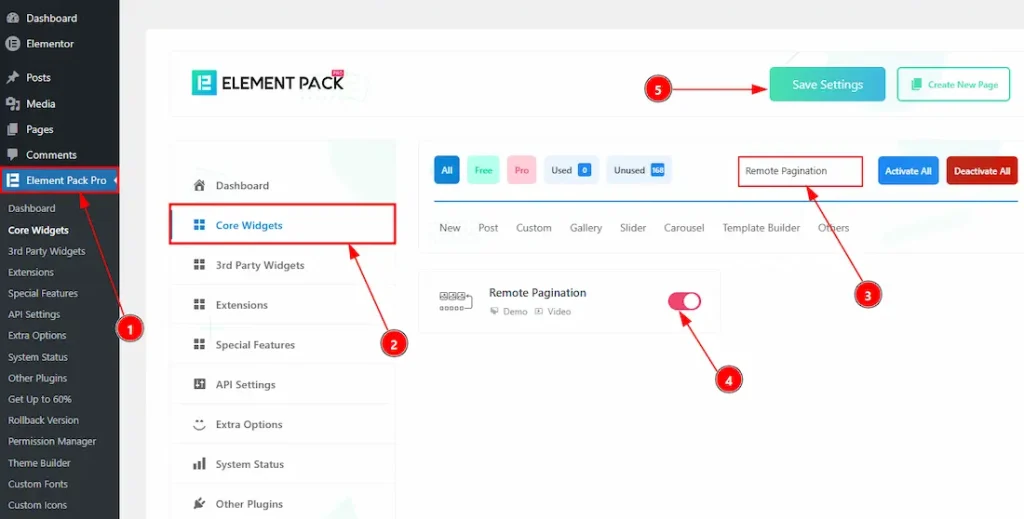Screen dimensions: 1024x519
Task: Click the grid icon beside Core Widgets
Action: click(199, 225)
